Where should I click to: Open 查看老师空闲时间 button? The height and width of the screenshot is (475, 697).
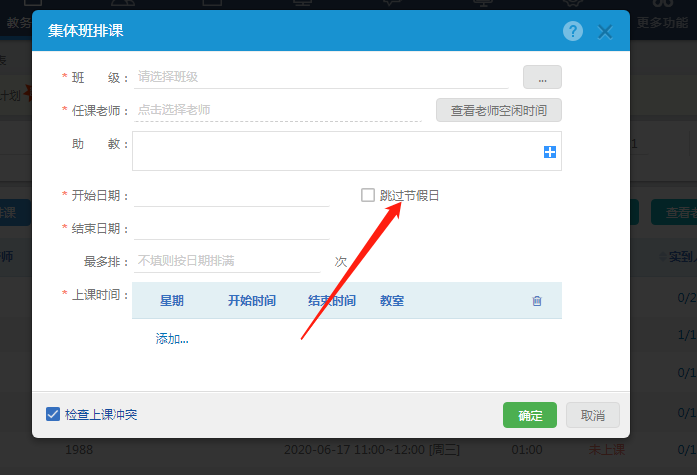point(499,110)
